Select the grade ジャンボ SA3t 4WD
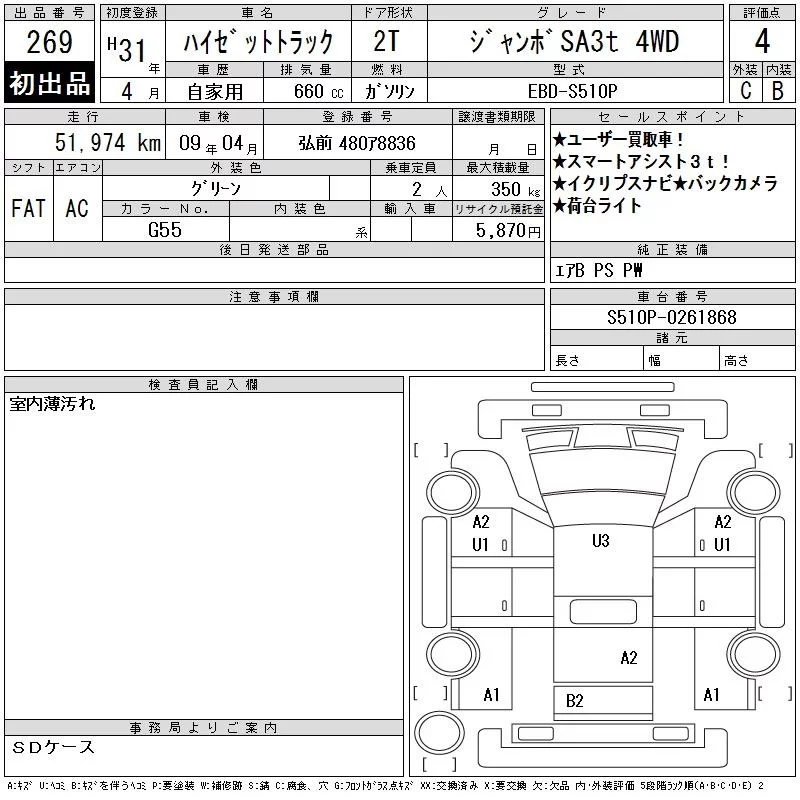The image size is (800, 800). 574,41
